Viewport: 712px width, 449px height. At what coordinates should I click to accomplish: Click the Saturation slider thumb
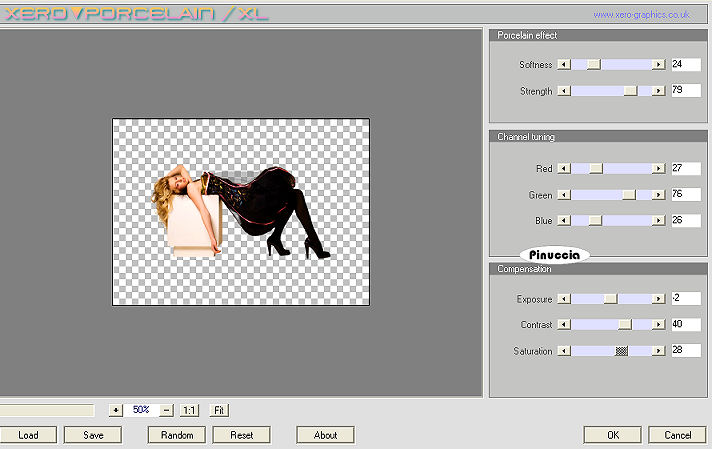tap(622, 351)
